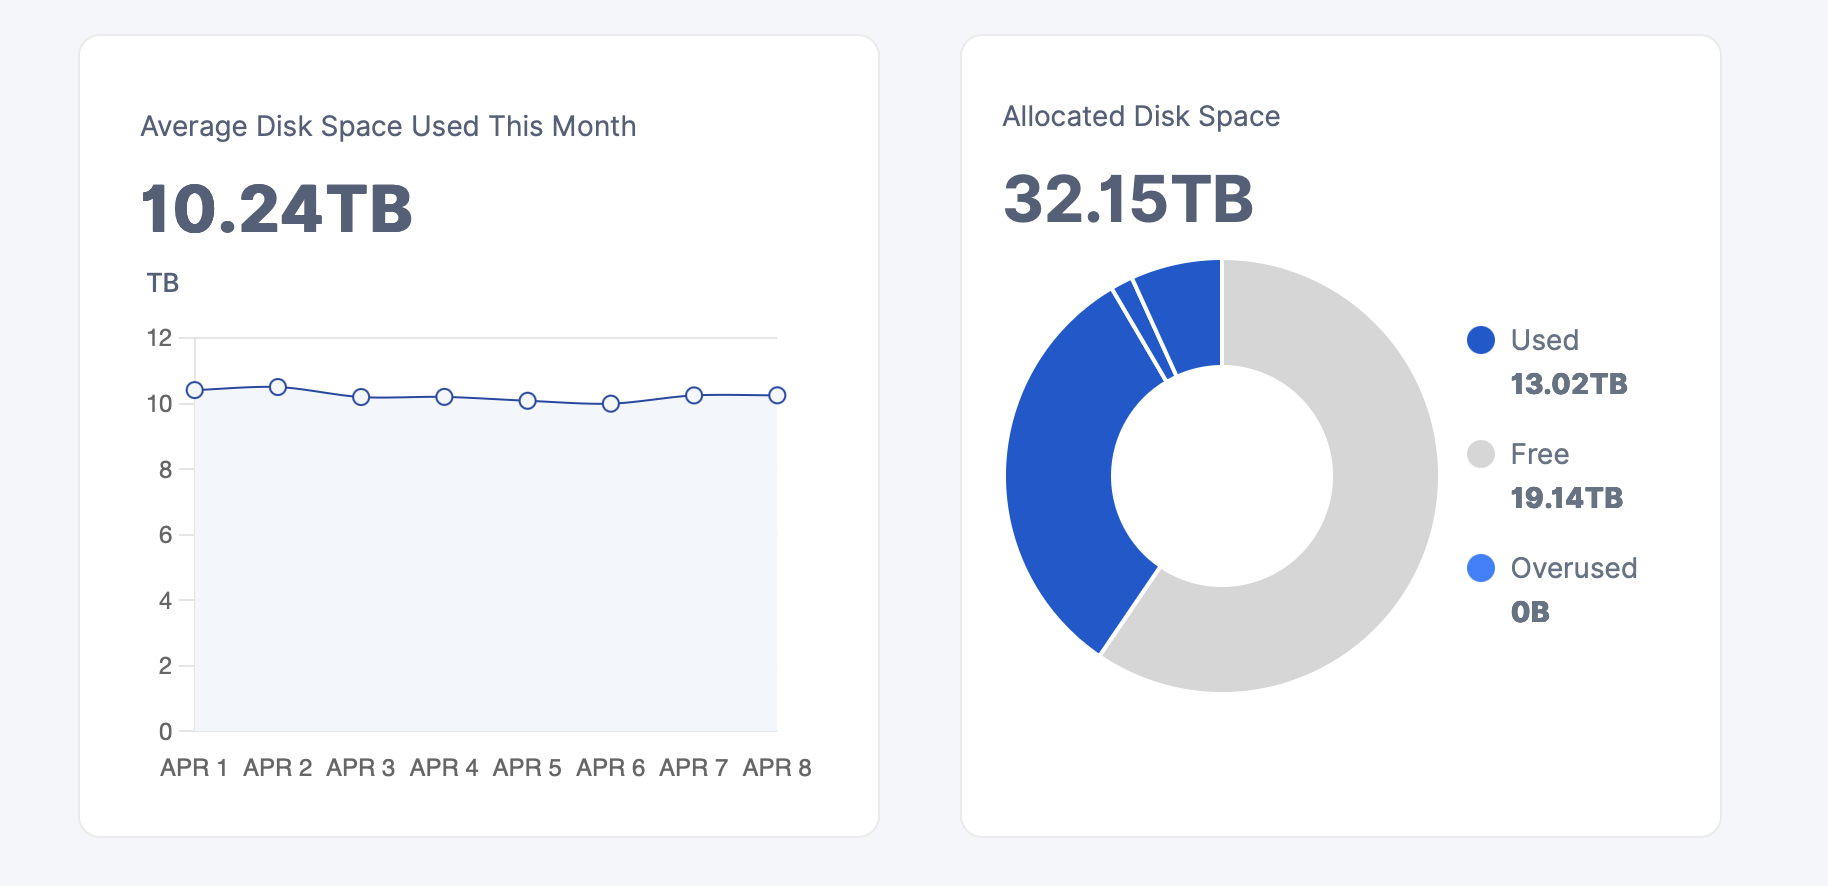Click the APR 3 point on the line
This screenshot has height=886, width=1828.
361,397
